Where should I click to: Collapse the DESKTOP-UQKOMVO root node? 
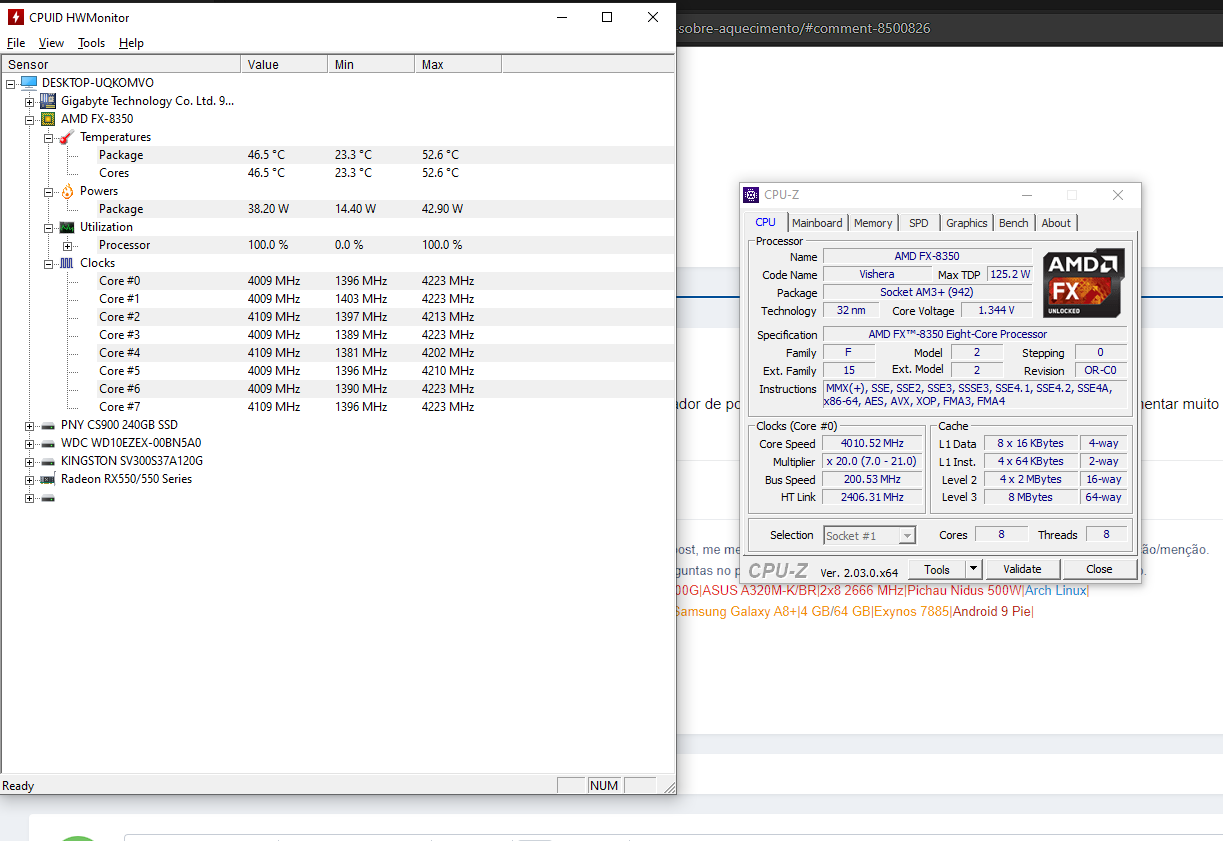tap(10, 83)
